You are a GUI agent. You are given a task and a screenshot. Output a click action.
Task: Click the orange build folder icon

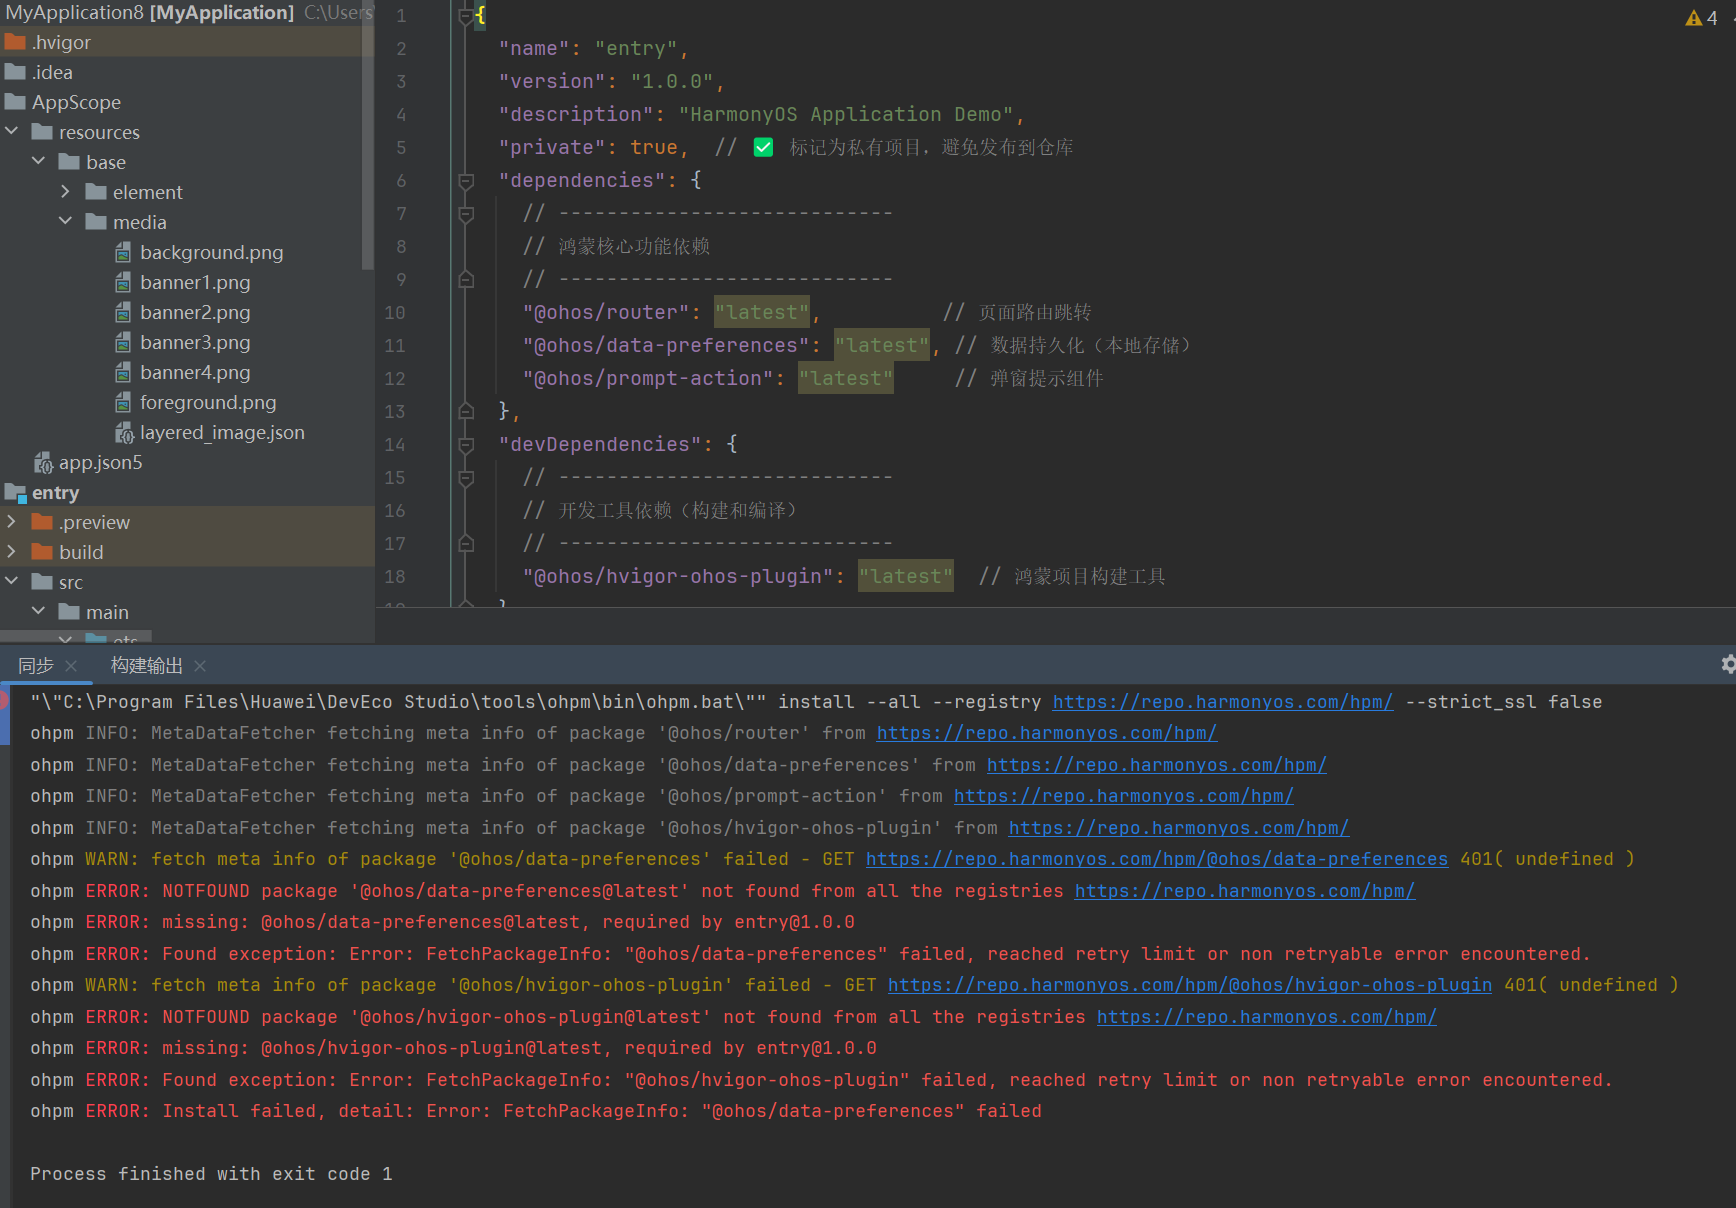(x=42, y=552)
